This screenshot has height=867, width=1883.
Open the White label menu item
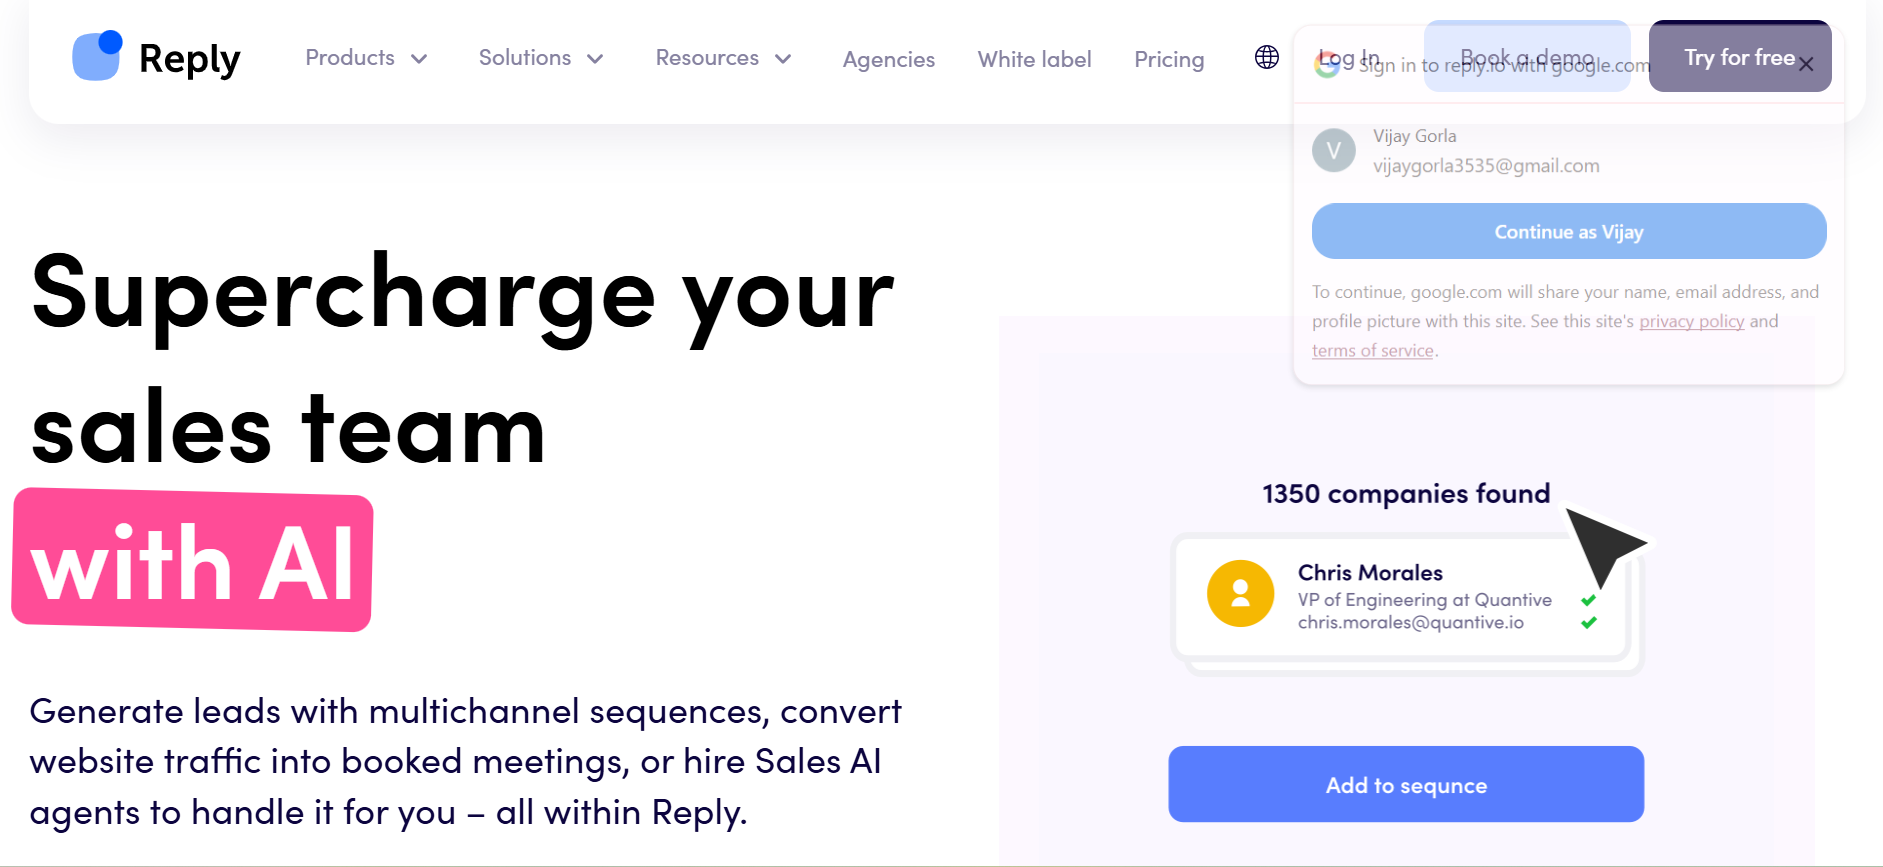click(1034, 60)
